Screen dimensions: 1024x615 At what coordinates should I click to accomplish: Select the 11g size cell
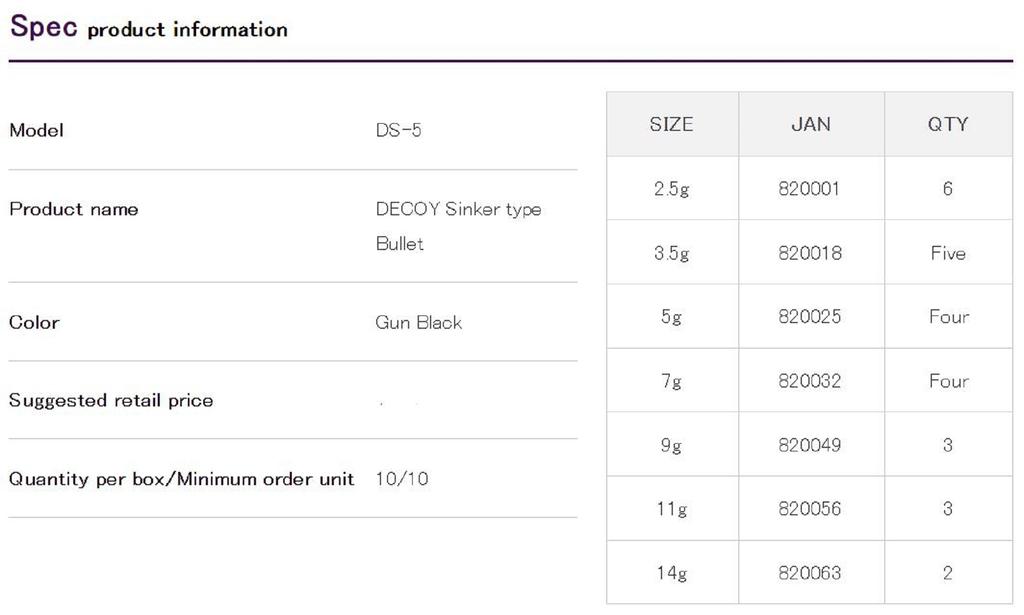point(671,509)
